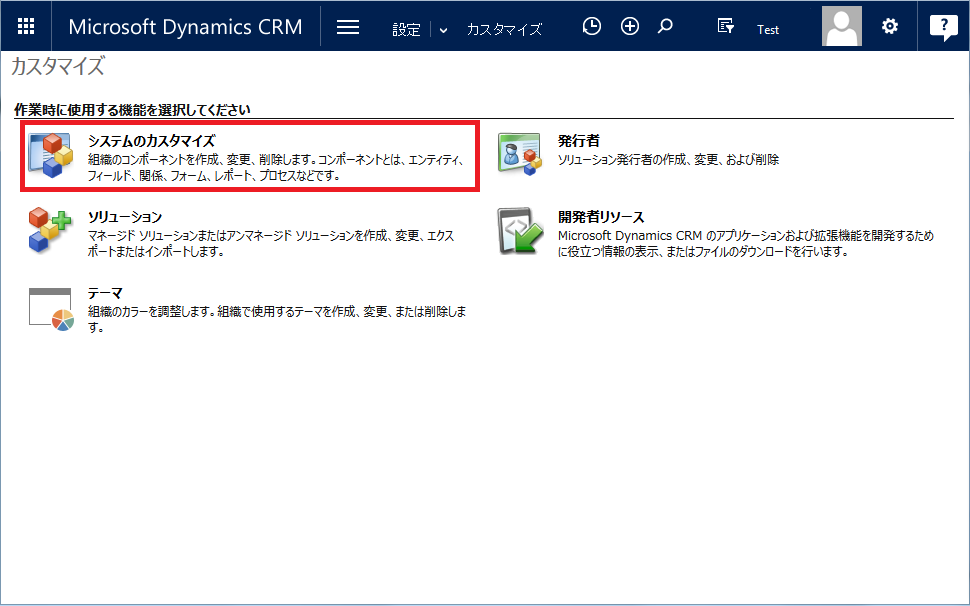
Task: Open recently viewed items clock icon
Action: 592,26
